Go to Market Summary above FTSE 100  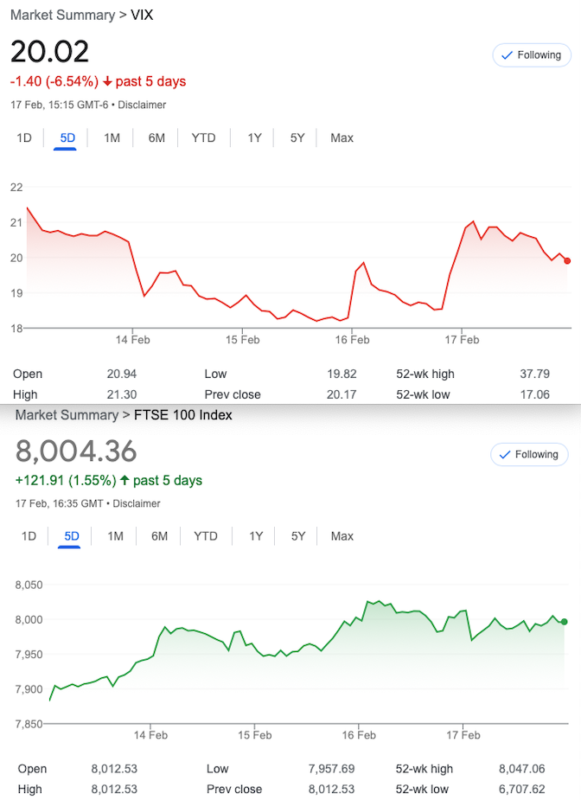click(67, 415)
